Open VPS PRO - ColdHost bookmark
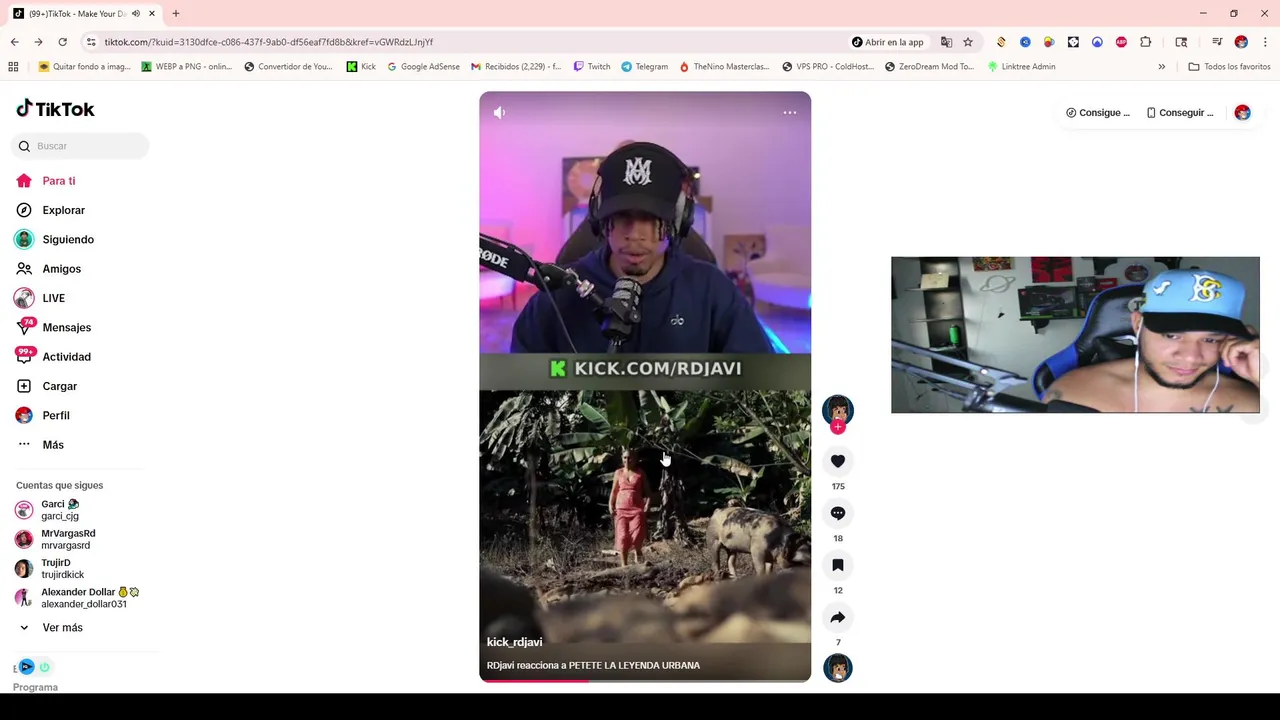Viewport: 1280px width, 720px height. click(x=828, y=67)
